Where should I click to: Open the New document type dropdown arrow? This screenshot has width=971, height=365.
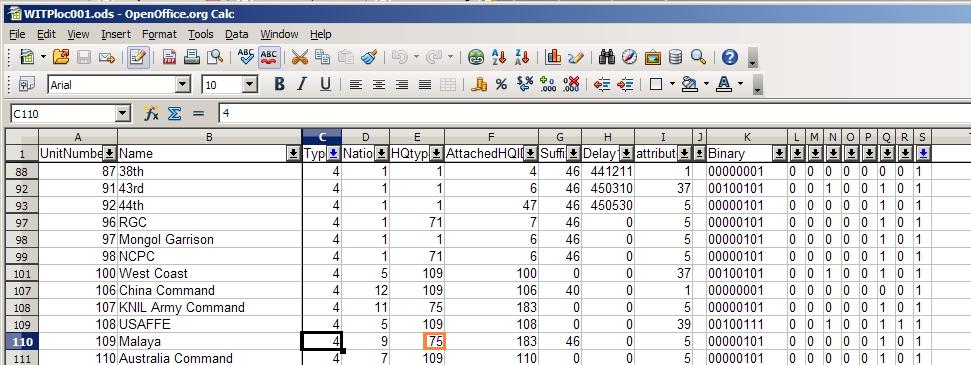tap(43, 58)
